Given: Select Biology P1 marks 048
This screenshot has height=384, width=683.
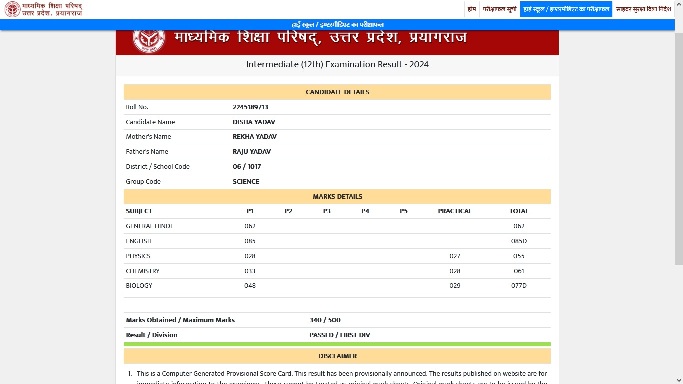Looking at the screenshot, I should [250, 286].
